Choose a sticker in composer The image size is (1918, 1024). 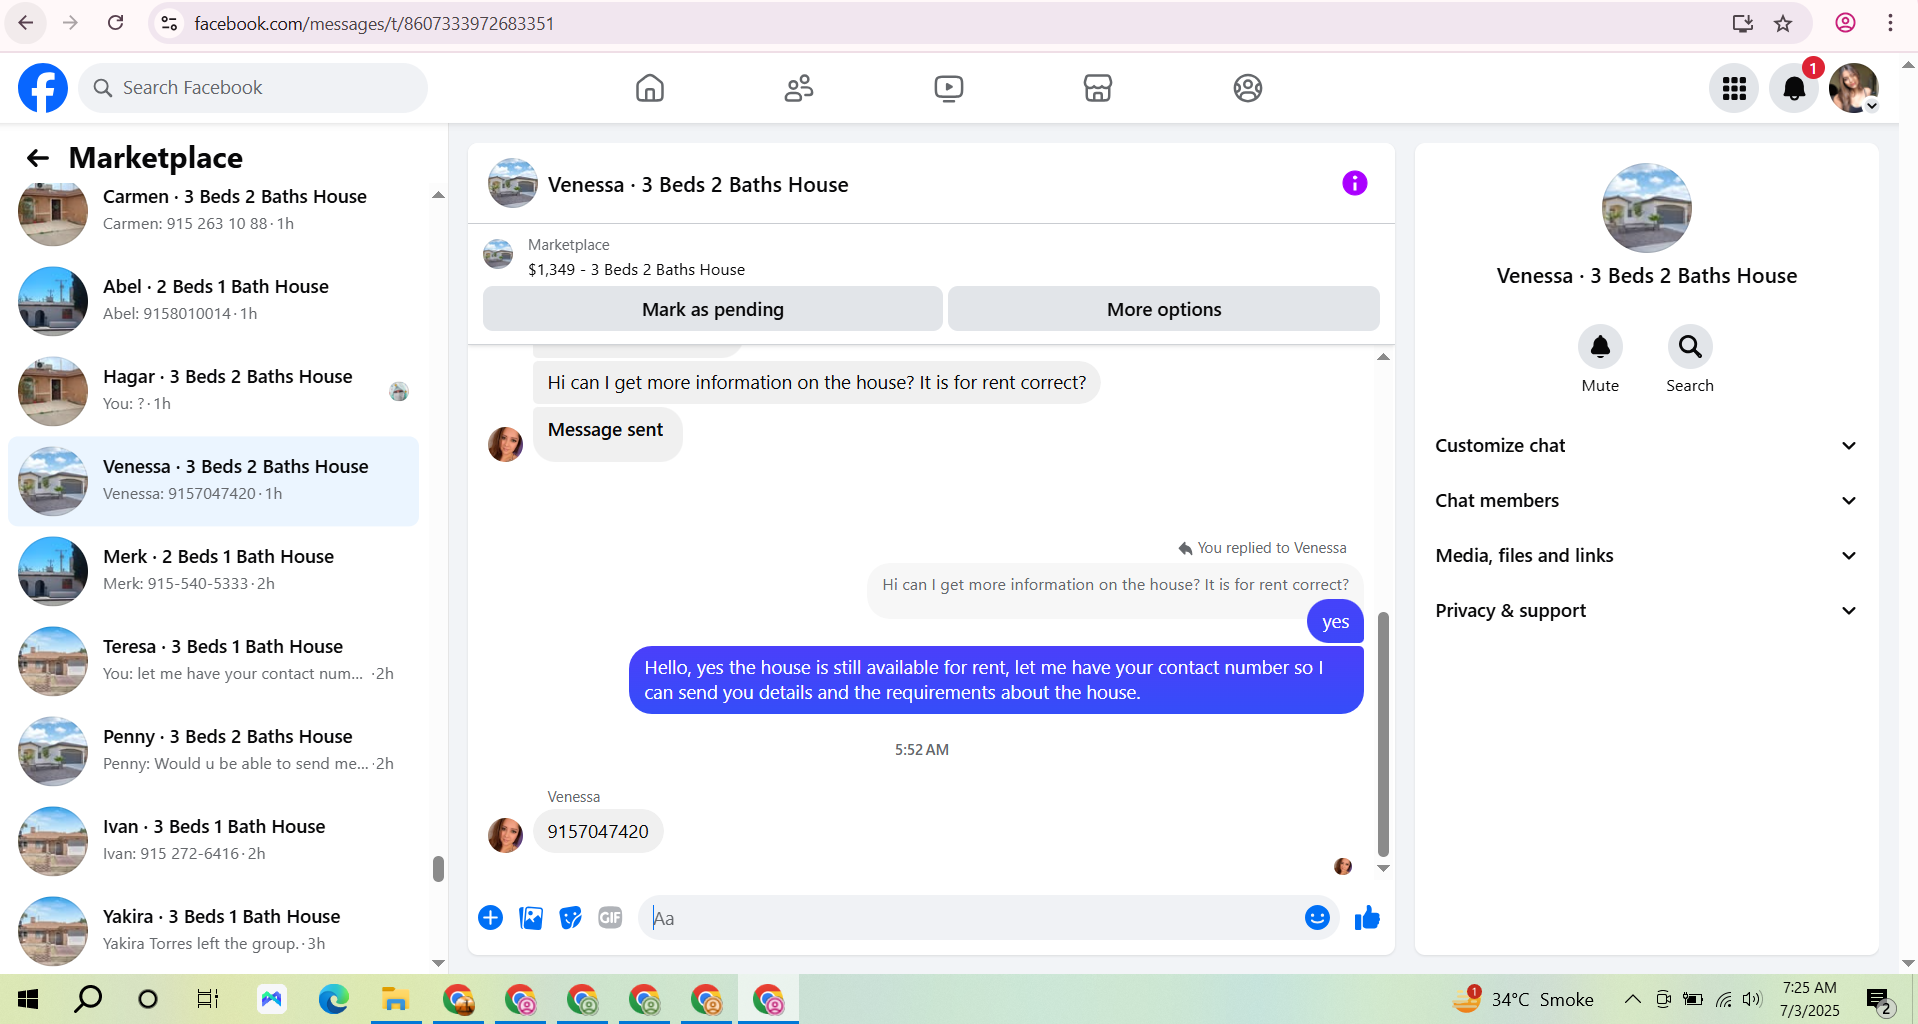point(571,917)
